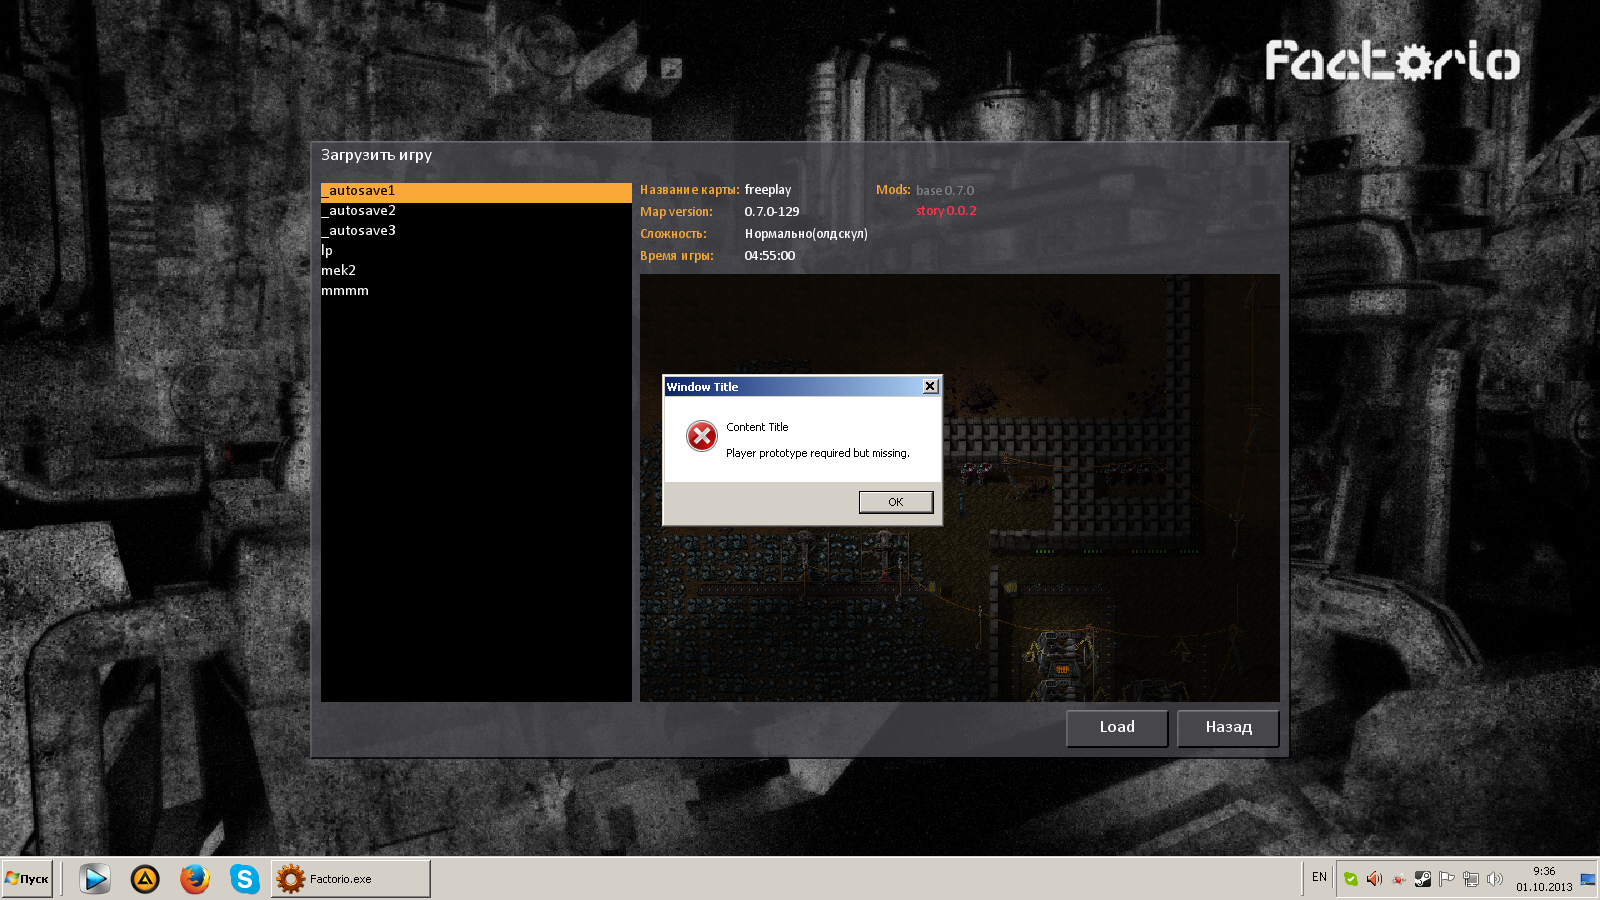Image resolution: width=1600 pixels, height=900 pixels.
Task: Select the mek2 save entry
Action: (476, 271)
